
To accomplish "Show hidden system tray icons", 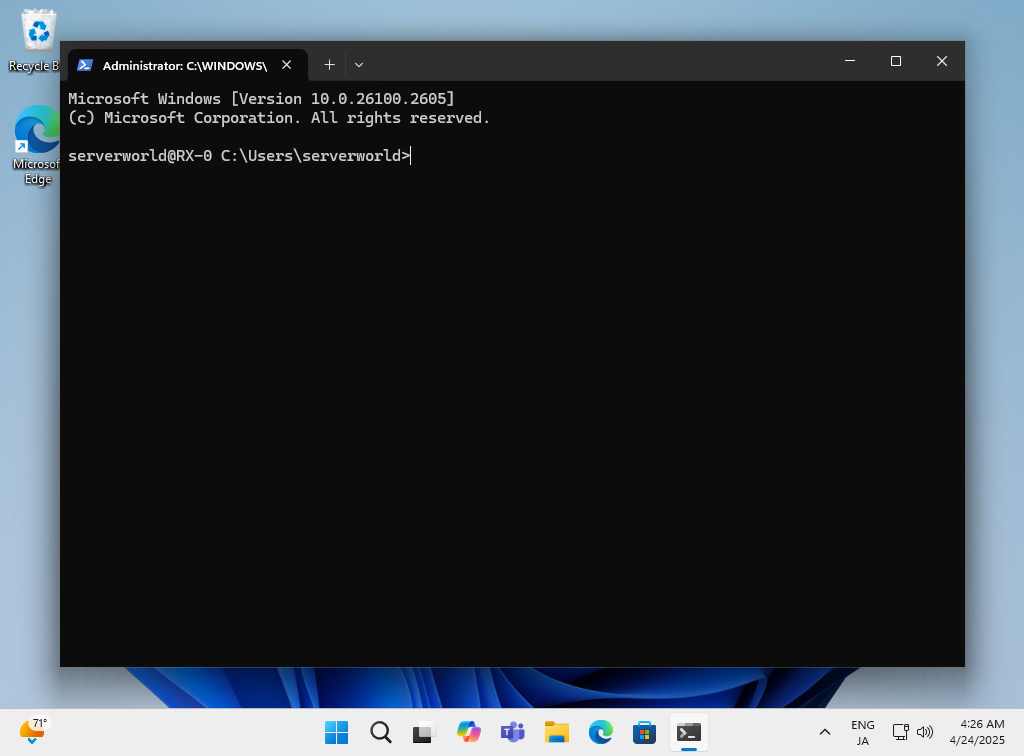I will (x=825, y=732).
